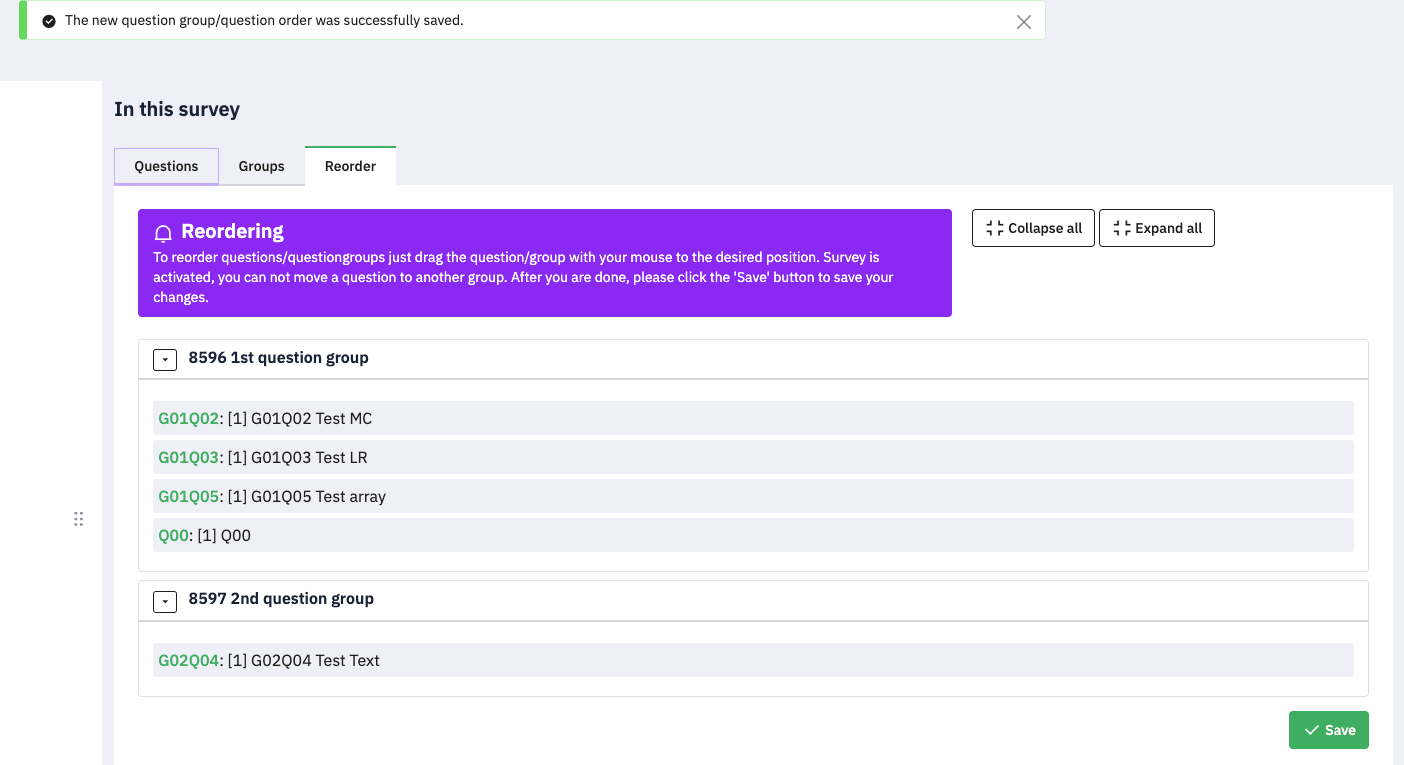Click the 8597 2nd question group header
Screen dimensions: 1404x765
[281, 599]
